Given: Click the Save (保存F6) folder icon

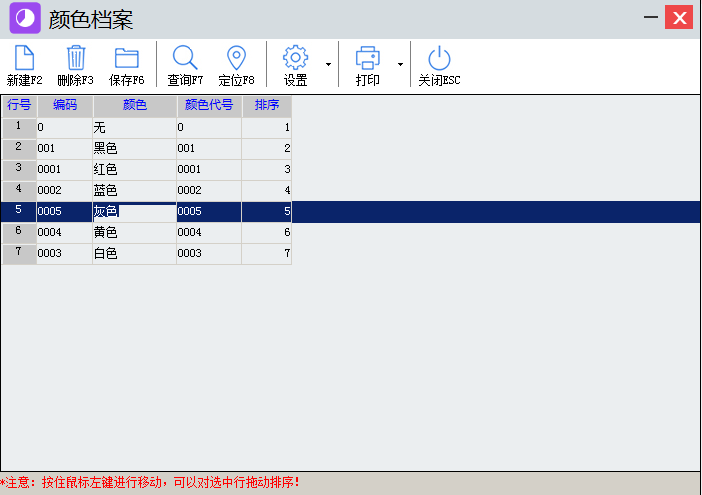Looking at the screenshot, I should click(126, 58).
